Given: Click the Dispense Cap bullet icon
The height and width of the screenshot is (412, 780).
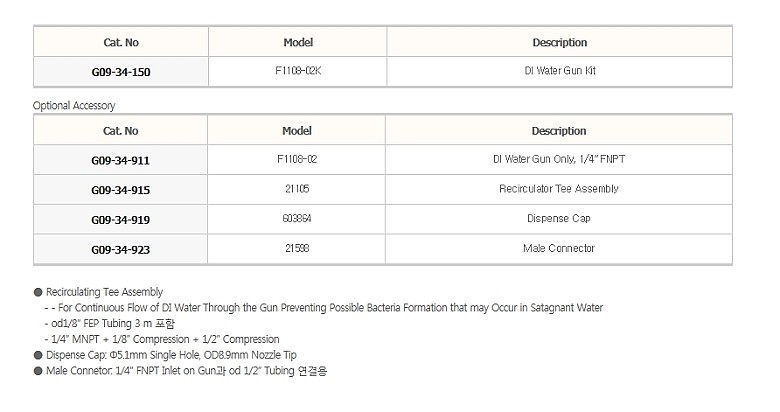Looking at the screenshot, I should pyautogui.click(x=38, y=355).
